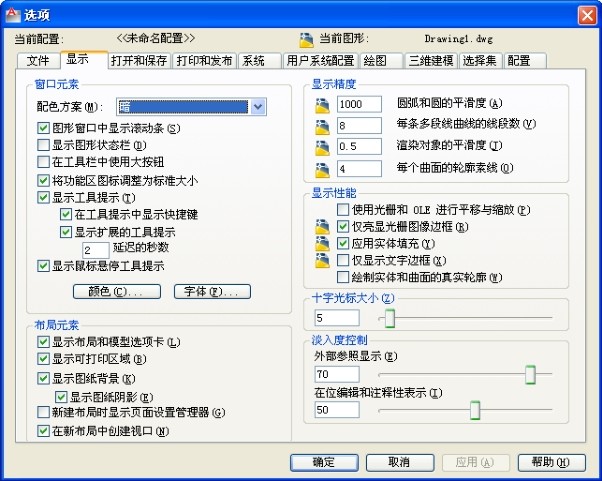Click the 延迟的秒数 input field

click(x=96, y=250)
